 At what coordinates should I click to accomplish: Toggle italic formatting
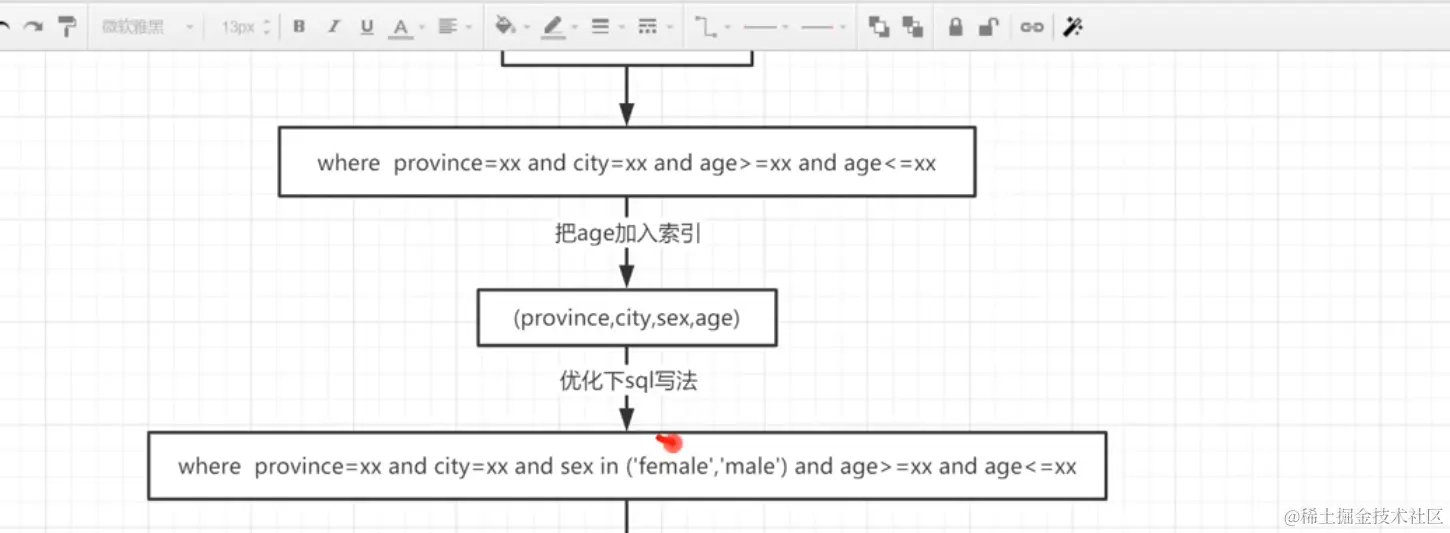click(333, 27)
